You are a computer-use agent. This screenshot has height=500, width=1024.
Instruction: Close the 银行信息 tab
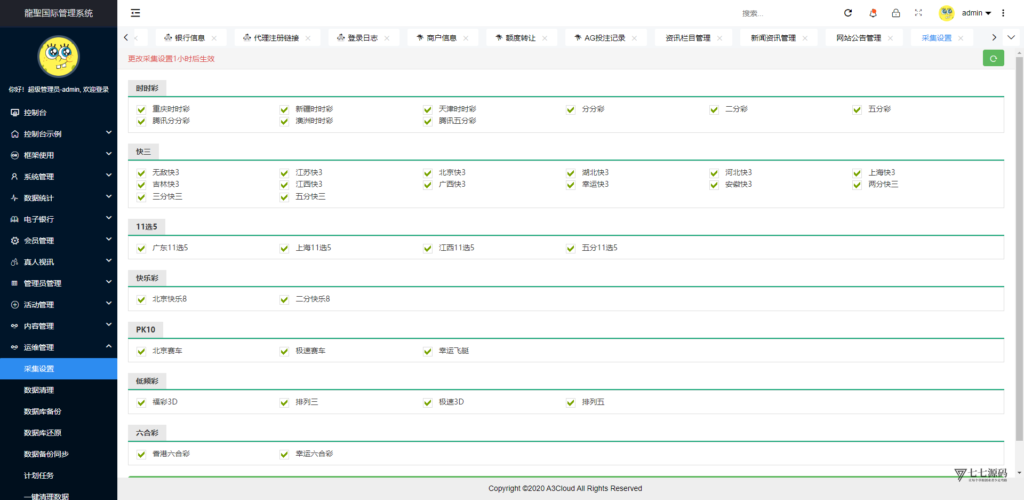214,38
